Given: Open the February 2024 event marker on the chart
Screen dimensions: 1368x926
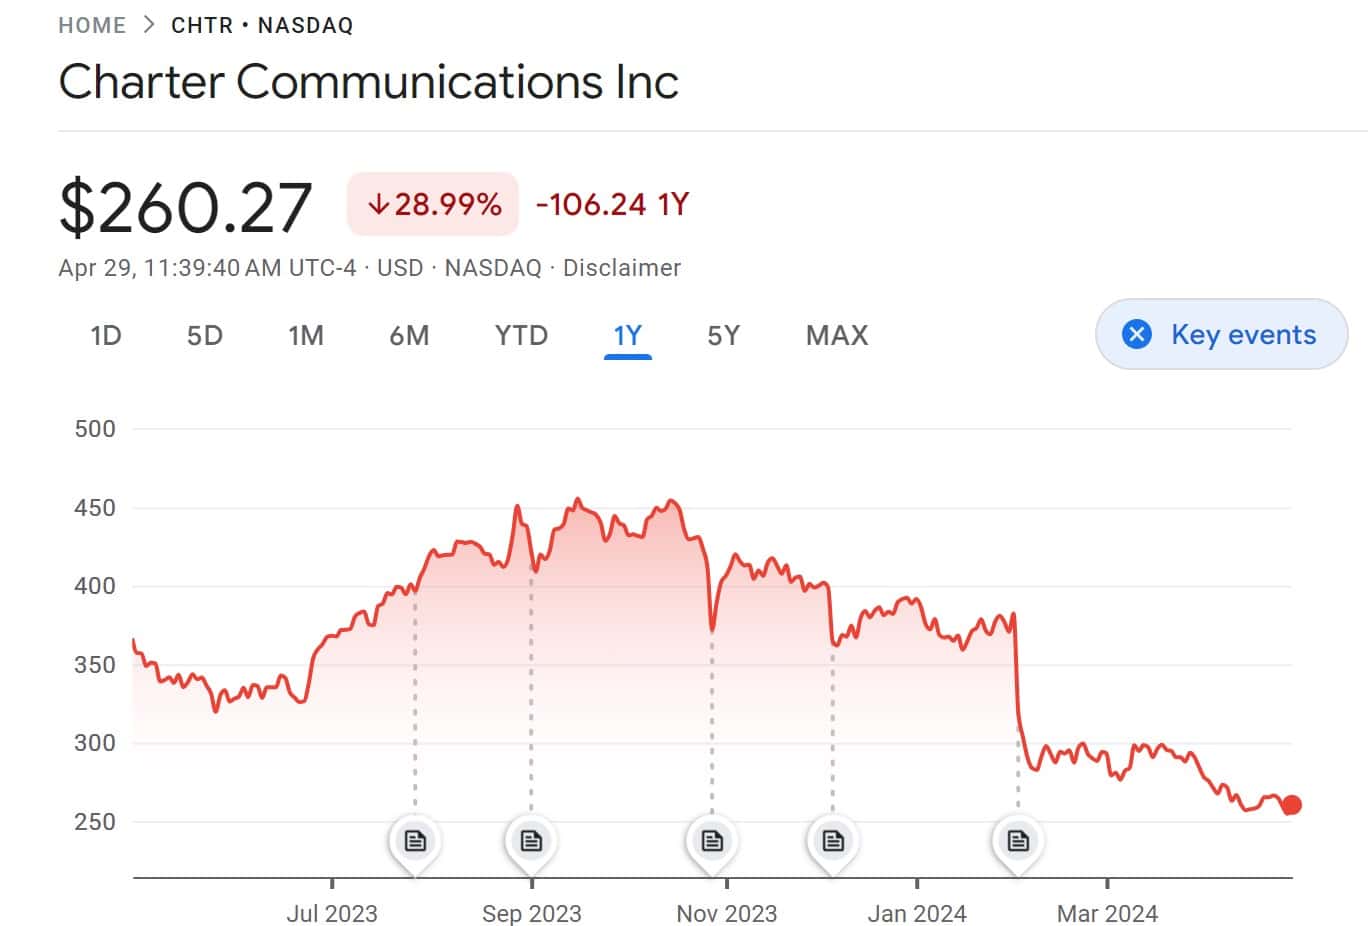Looking at the screenshot, I should 1017,840.
